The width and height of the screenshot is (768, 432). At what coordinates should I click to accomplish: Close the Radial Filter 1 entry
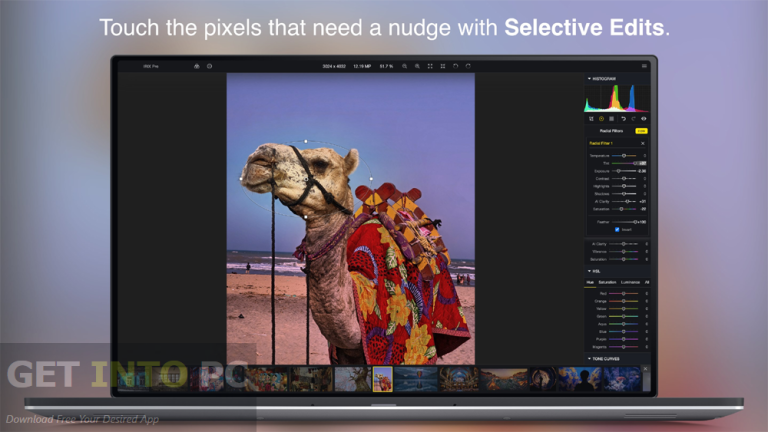[x=643, y=143]
